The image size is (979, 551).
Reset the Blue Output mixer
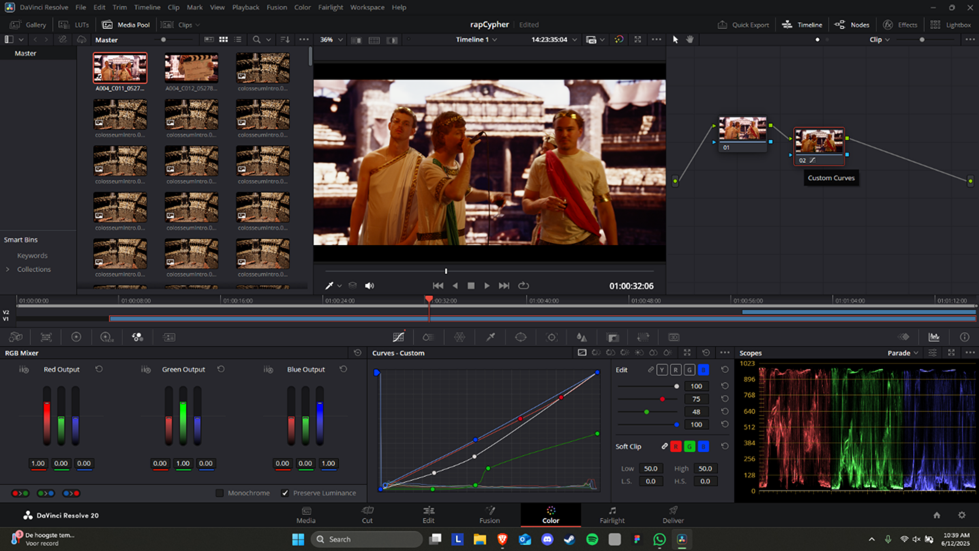pos(343,369)
